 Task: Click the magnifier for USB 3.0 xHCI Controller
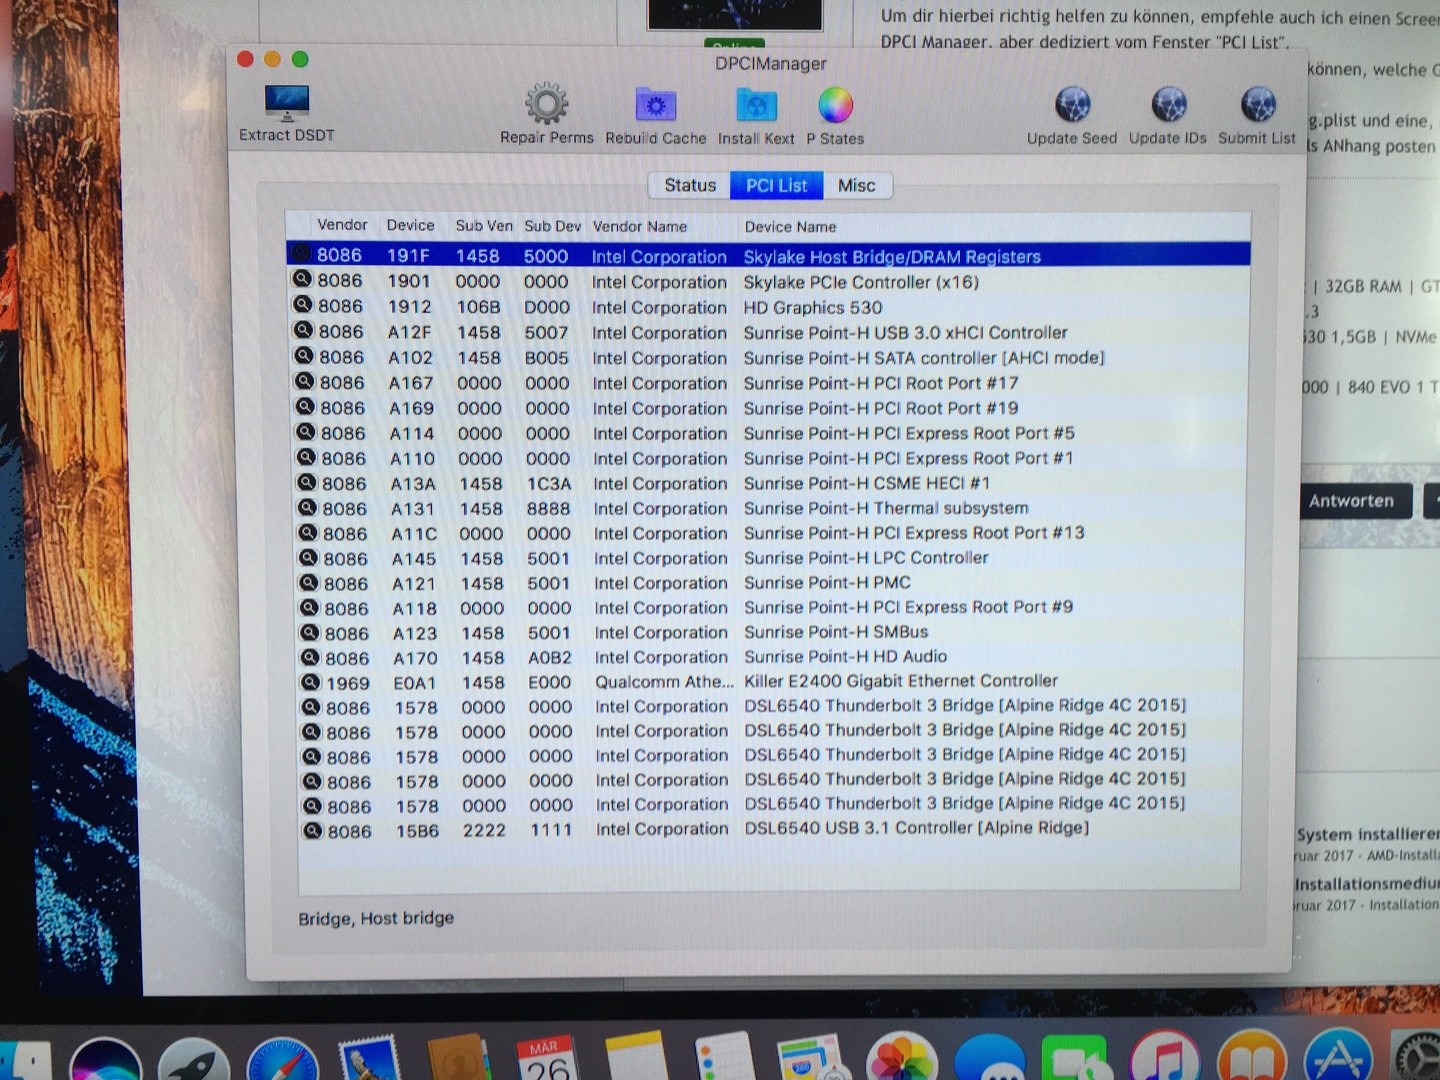coord(303,330)
